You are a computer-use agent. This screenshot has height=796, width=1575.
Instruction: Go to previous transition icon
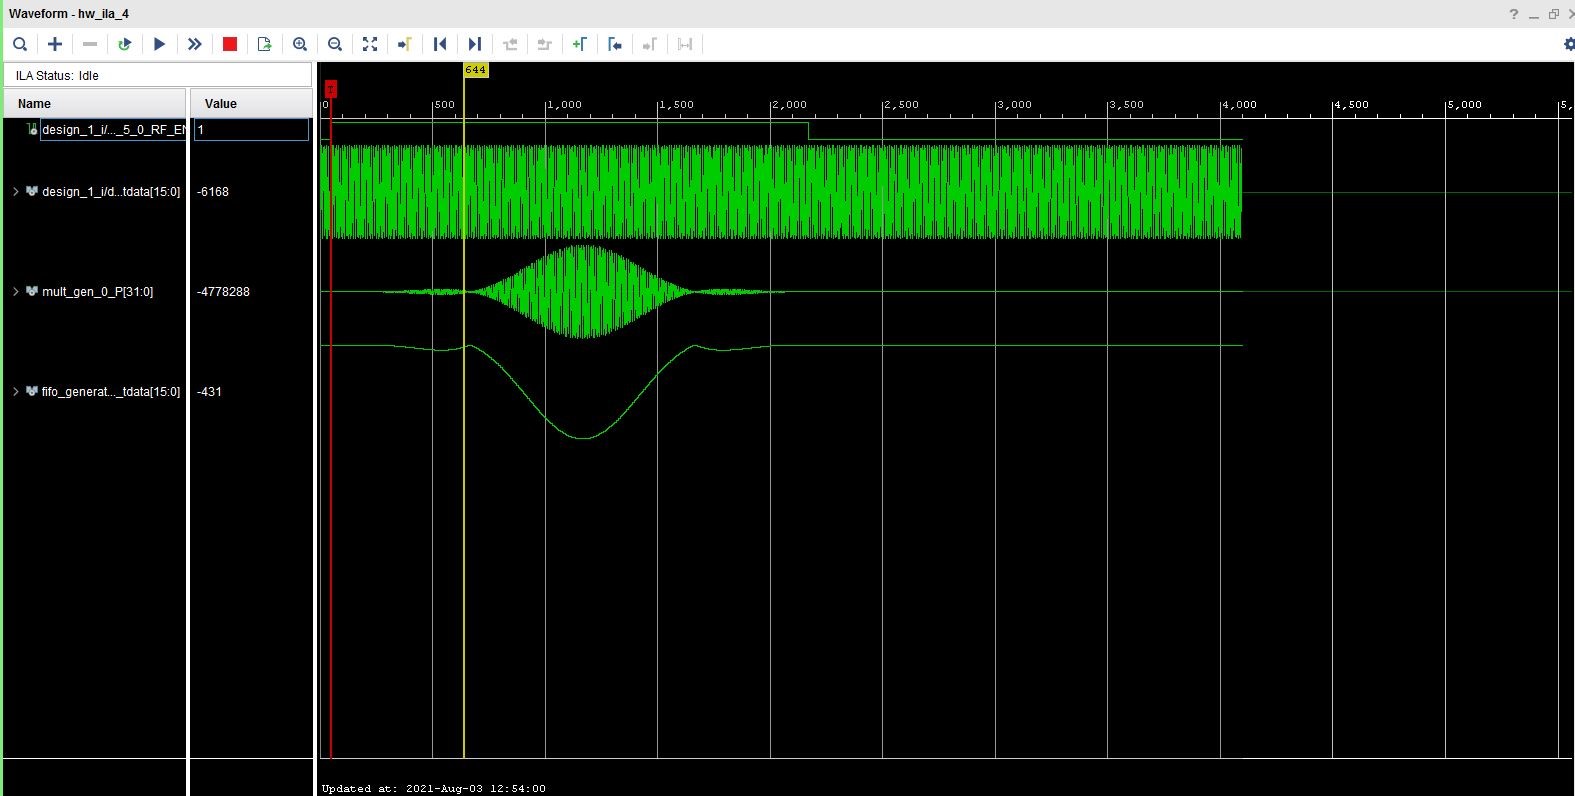pos(510,44)
